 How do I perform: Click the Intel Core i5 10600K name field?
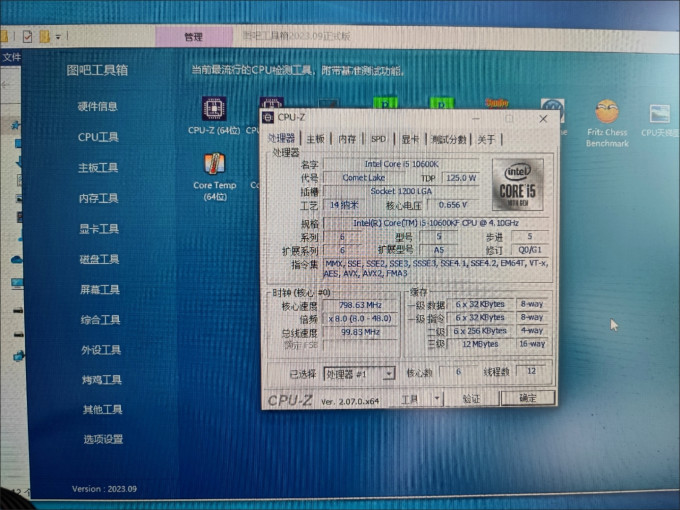pyautogui.click(x=401, y=164)
